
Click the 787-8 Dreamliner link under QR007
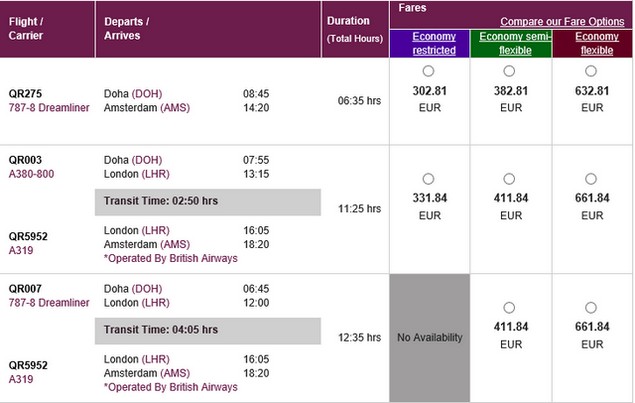pos(49,303)
